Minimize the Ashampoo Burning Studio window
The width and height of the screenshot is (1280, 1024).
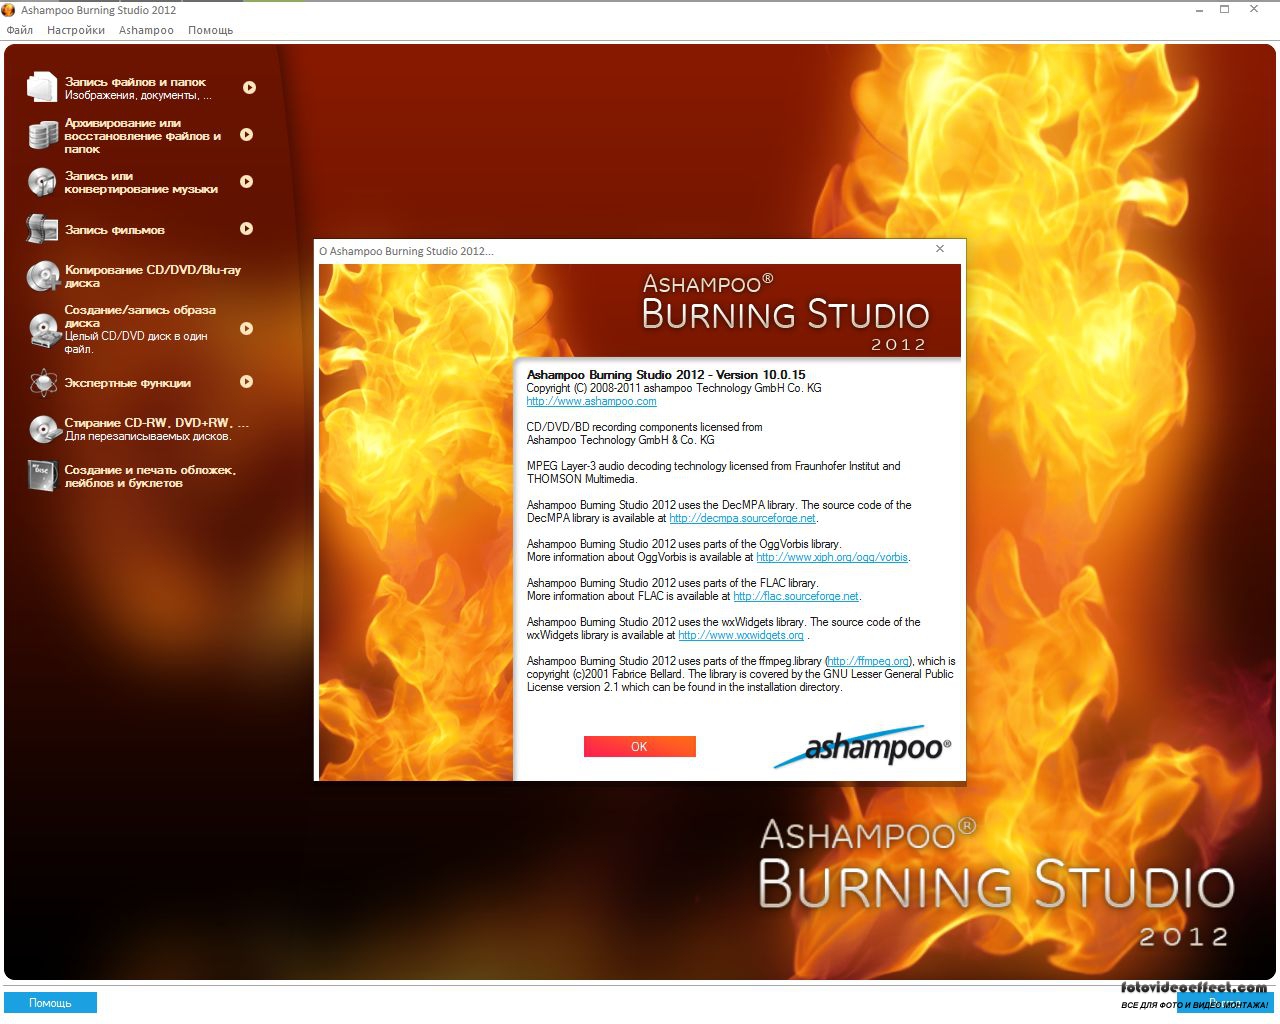tap(1199, 10)
